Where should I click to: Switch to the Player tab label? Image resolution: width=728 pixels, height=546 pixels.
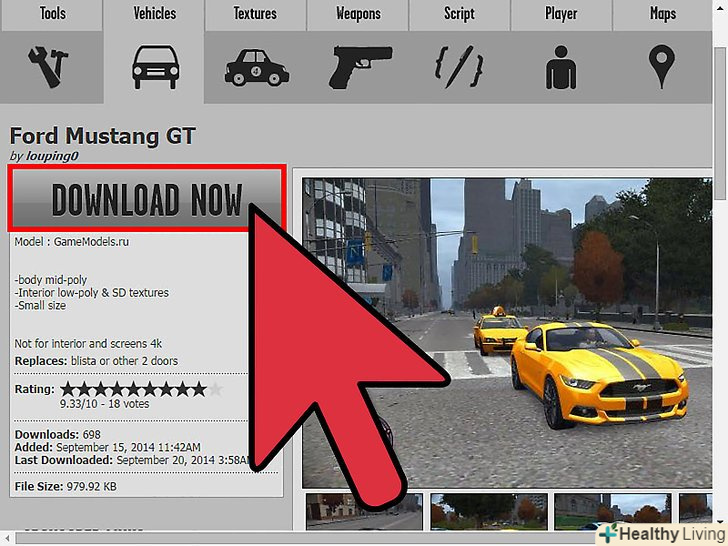coord(561,13)
